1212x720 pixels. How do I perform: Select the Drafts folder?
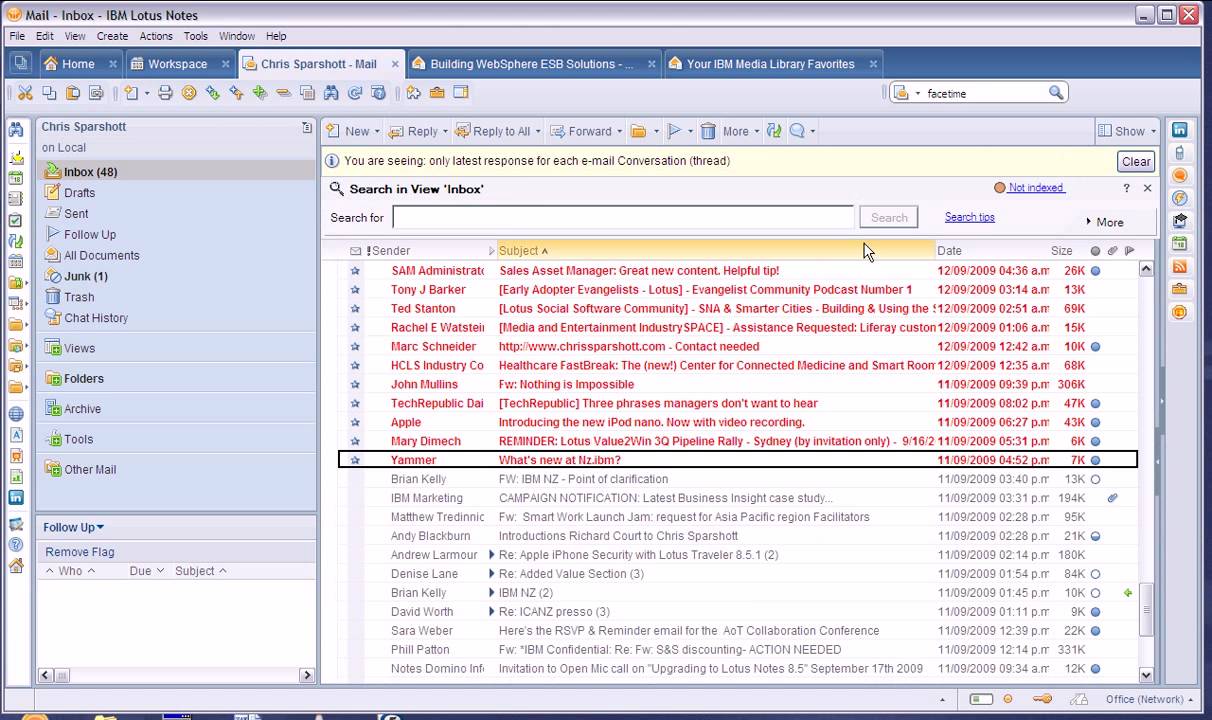click(x=80, y=193)
